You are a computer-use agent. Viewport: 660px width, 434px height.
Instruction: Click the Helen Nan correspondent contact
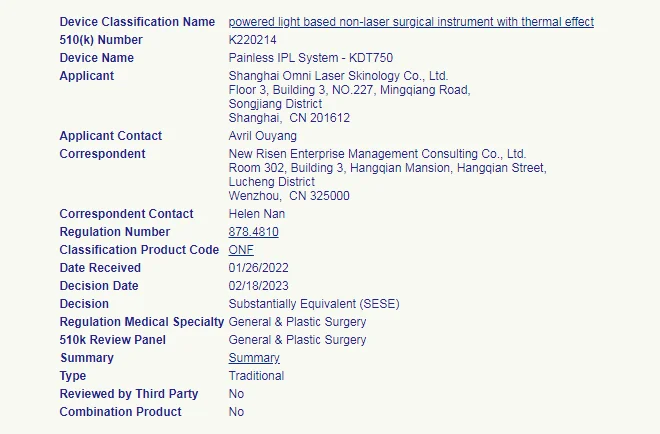(257, 214)
